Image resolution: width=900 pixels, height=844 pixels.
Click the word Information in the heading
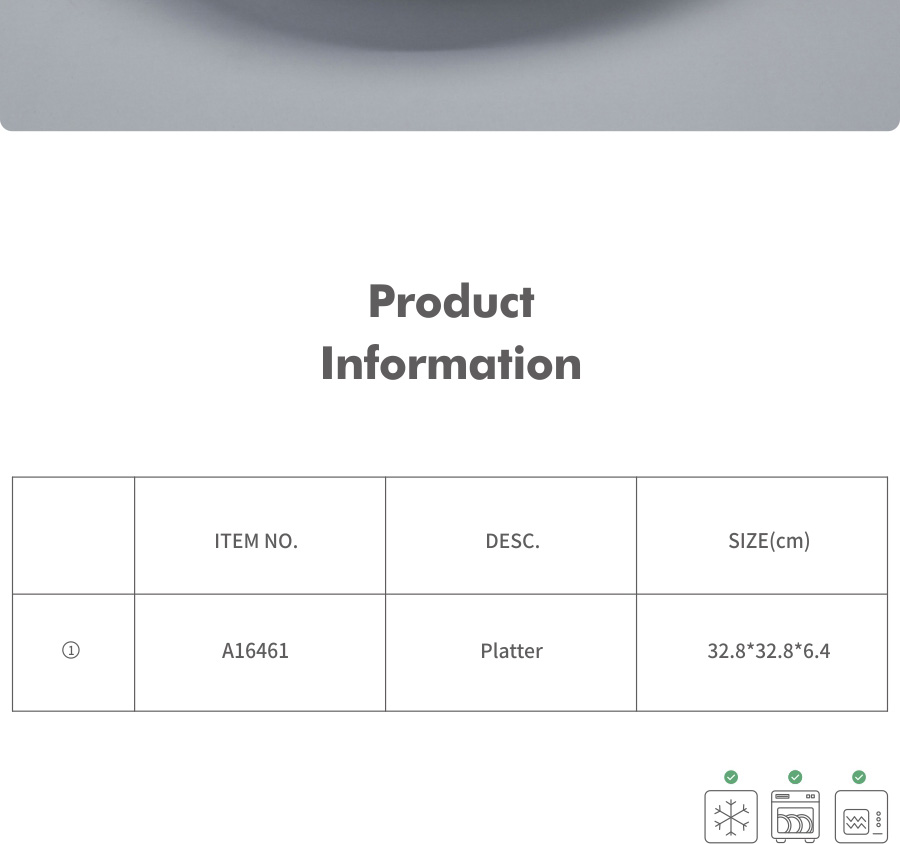(x=451, y=363)
